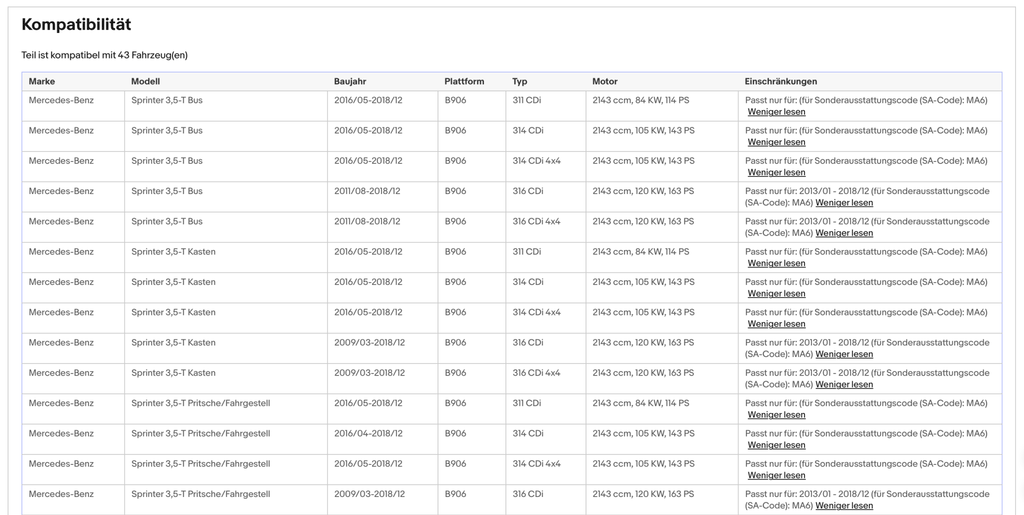Image resolution: width=1024 pixels, height=515 pixels.
Task: Click Weniger lesen for Kasten 311 CDi row
Action: (x=776, y=263)
